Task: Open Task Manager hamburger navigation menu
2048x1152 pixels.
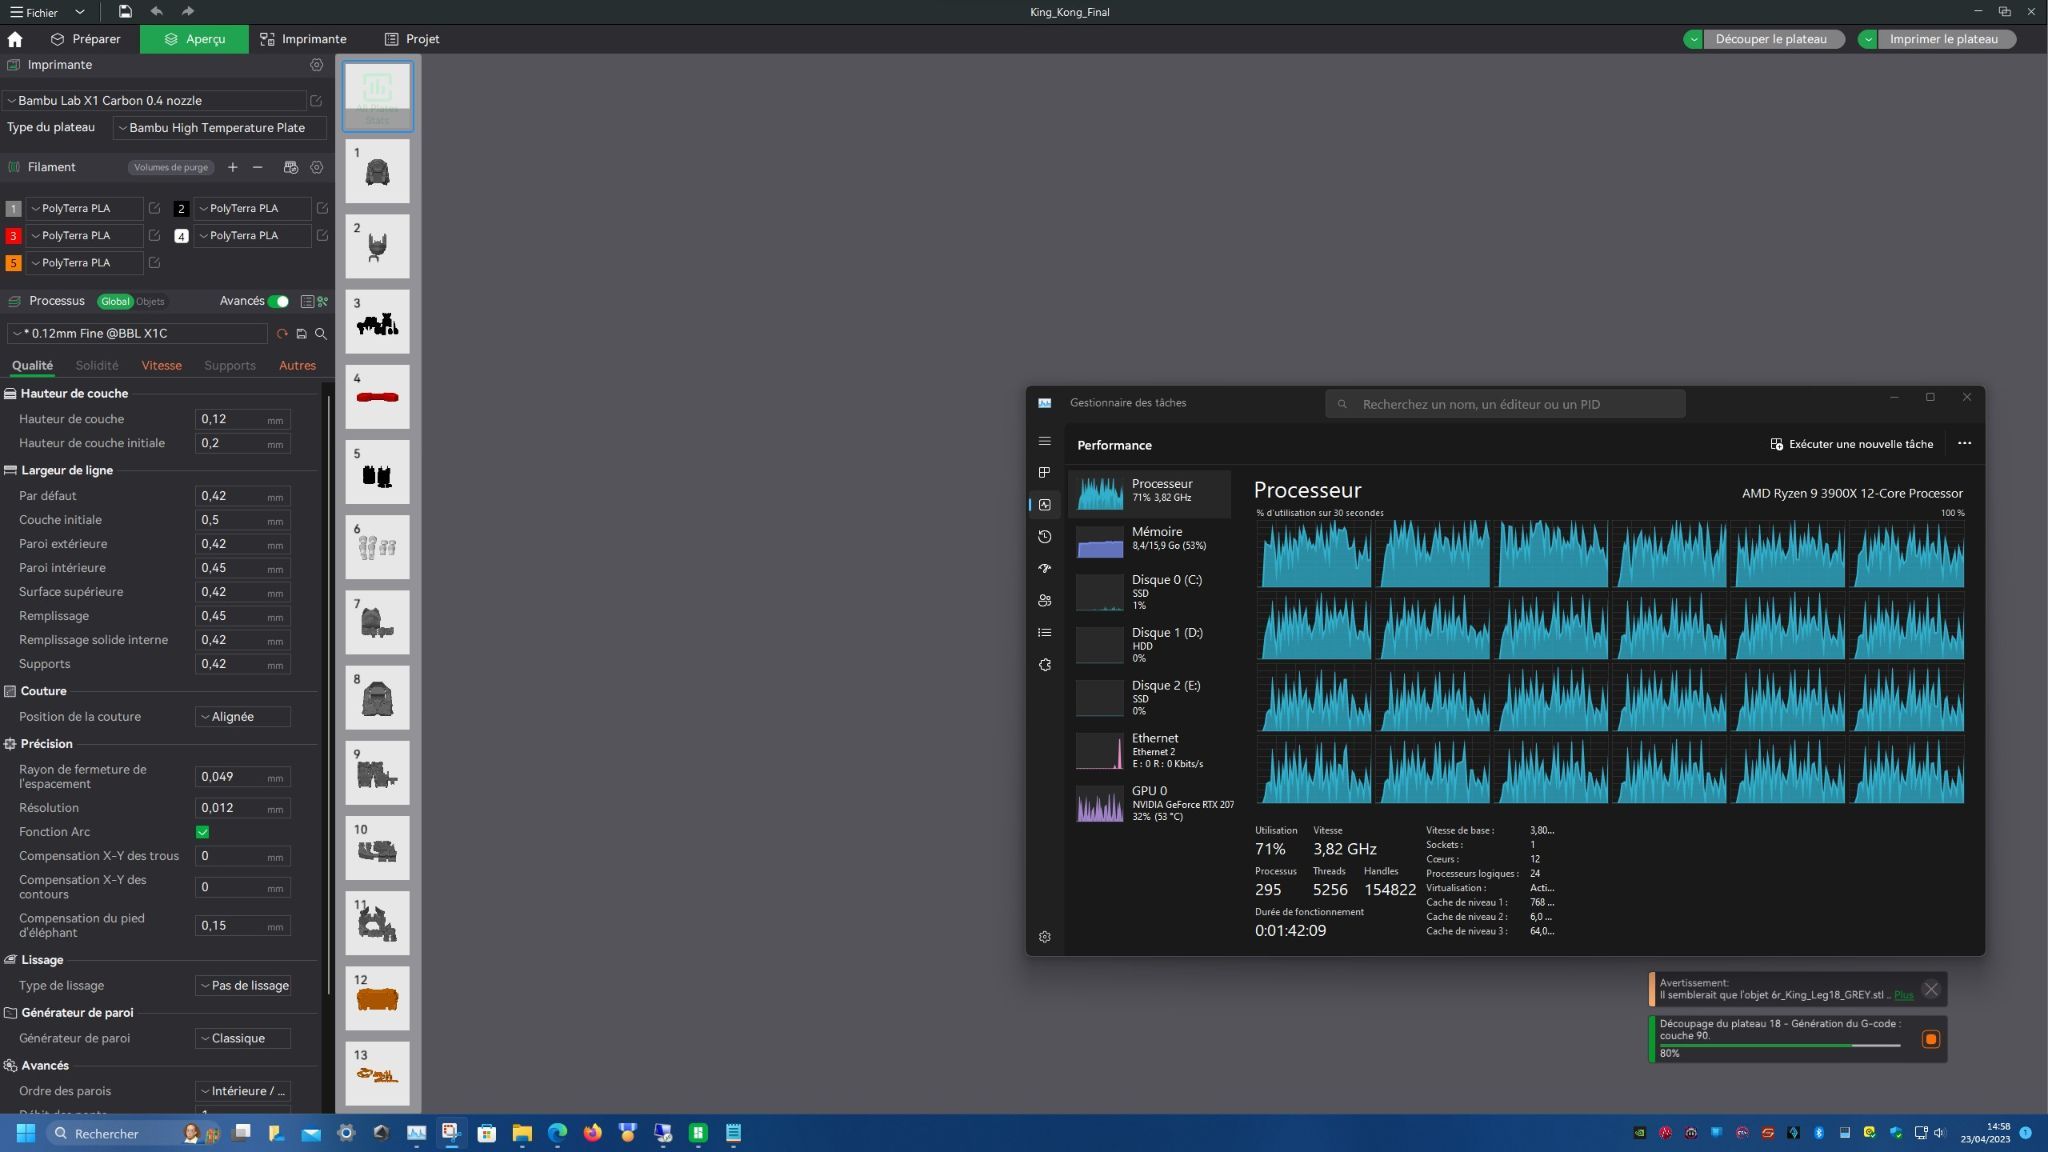Action: tap(1045, 441)
